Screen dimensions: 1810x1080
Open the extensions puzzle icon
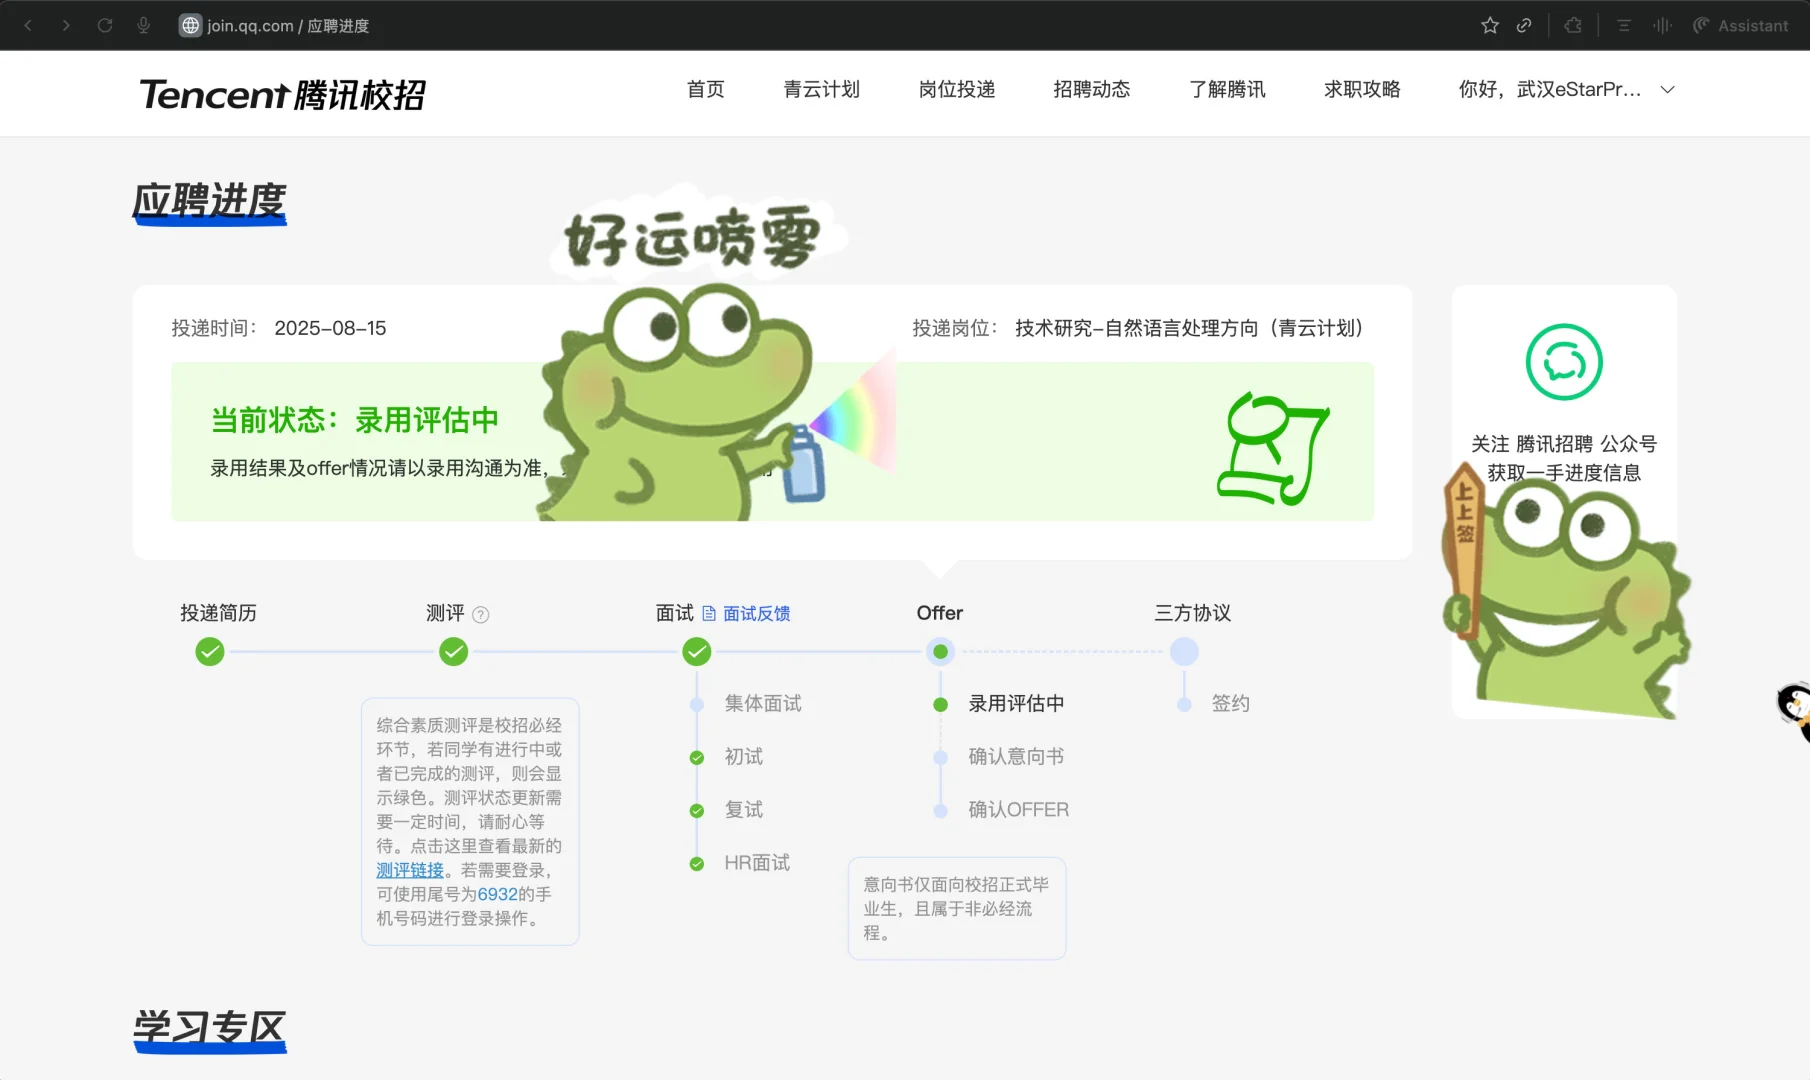point(1573,25)
